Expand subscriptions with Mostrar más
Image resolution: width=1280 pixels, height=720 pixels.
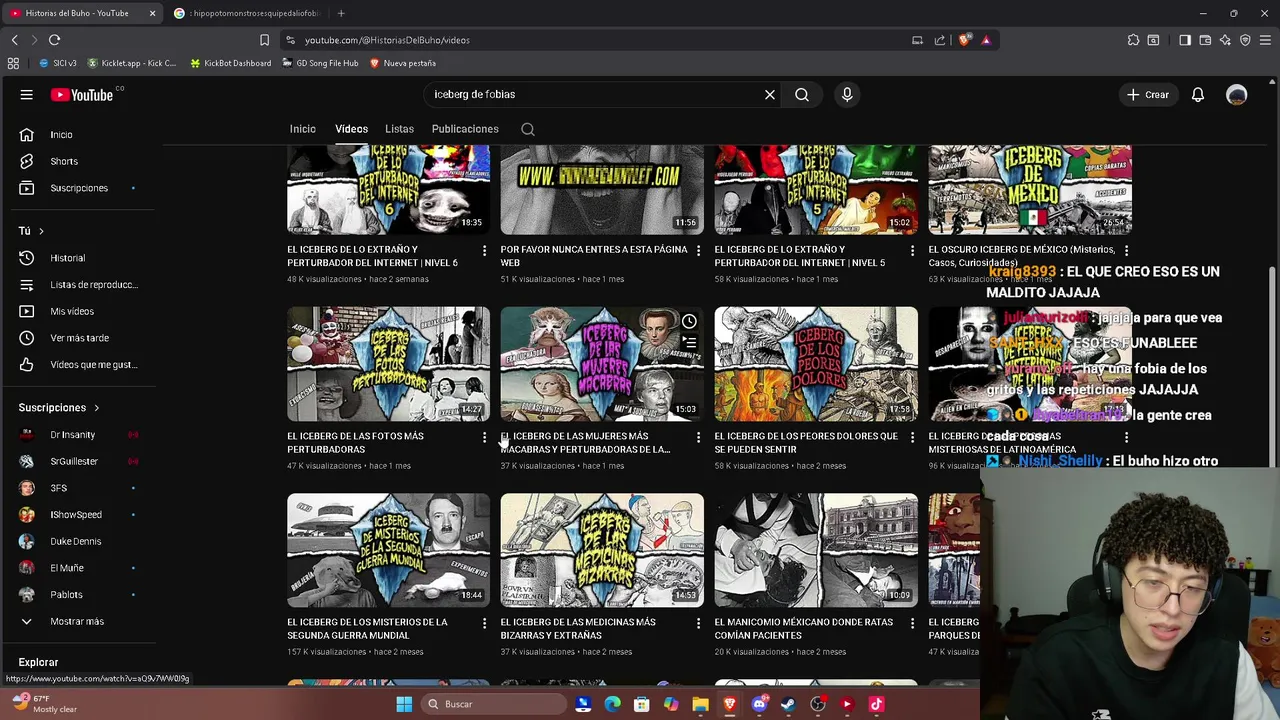77,621
